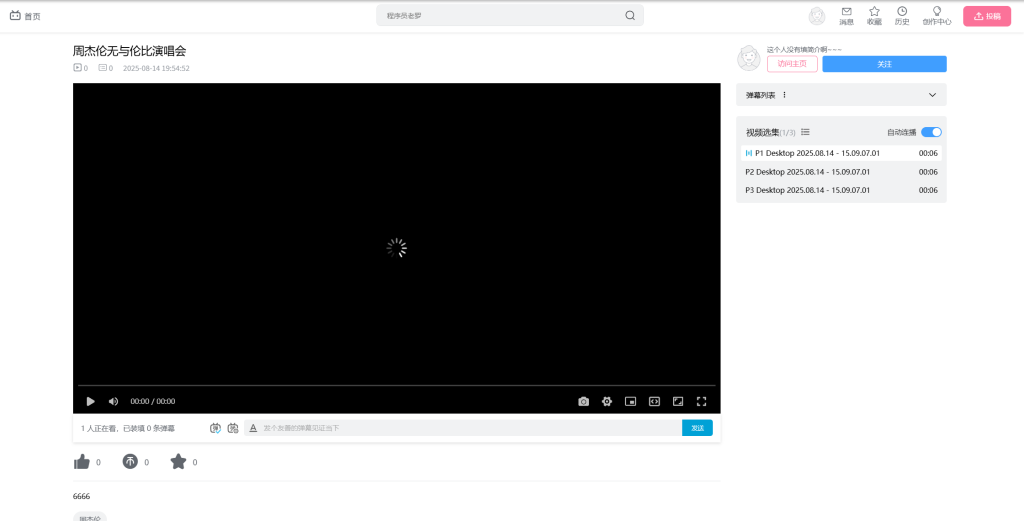The width and height of the screenshot is (1024, 521).
Task: Toggle the danmaku display switch icon
Action: (x=215, y=428)
